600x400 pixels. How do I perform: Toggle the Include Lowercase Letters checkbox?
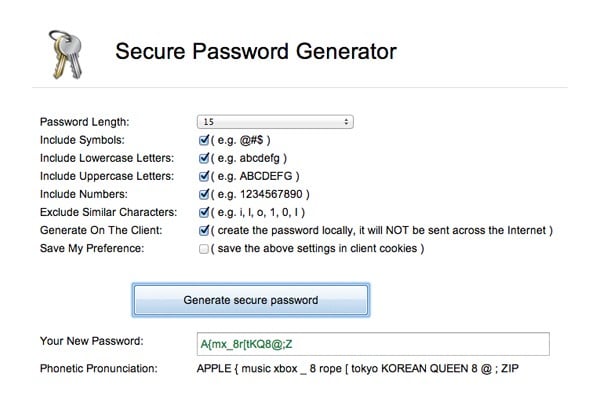coord(204,158)
